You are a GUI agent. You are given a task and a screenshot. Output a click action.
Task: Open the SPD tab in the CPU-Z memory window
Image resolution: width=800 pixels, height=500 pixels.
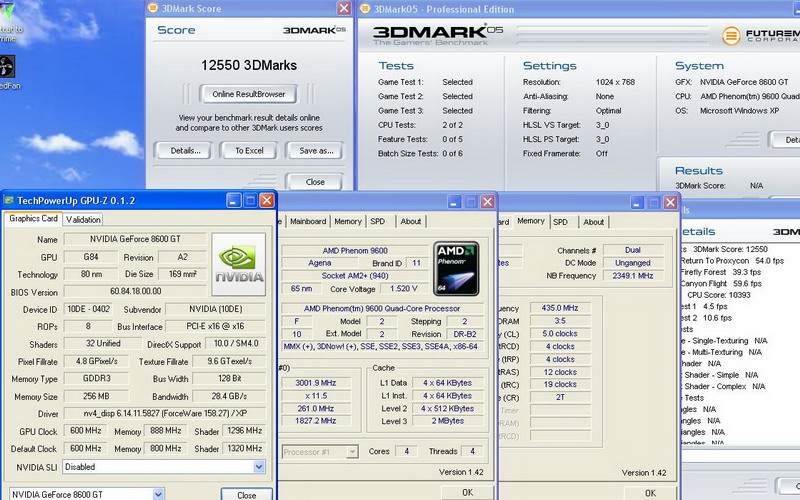click(x=560, y=222)
